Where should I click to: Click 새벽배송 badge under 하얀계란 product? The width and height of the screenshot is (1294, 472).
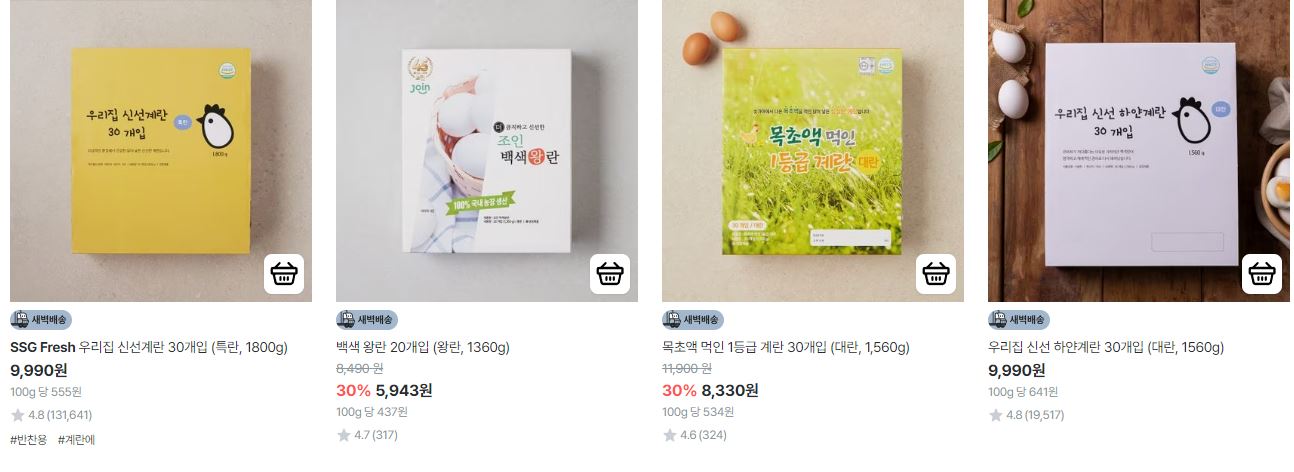[1018, 320]
